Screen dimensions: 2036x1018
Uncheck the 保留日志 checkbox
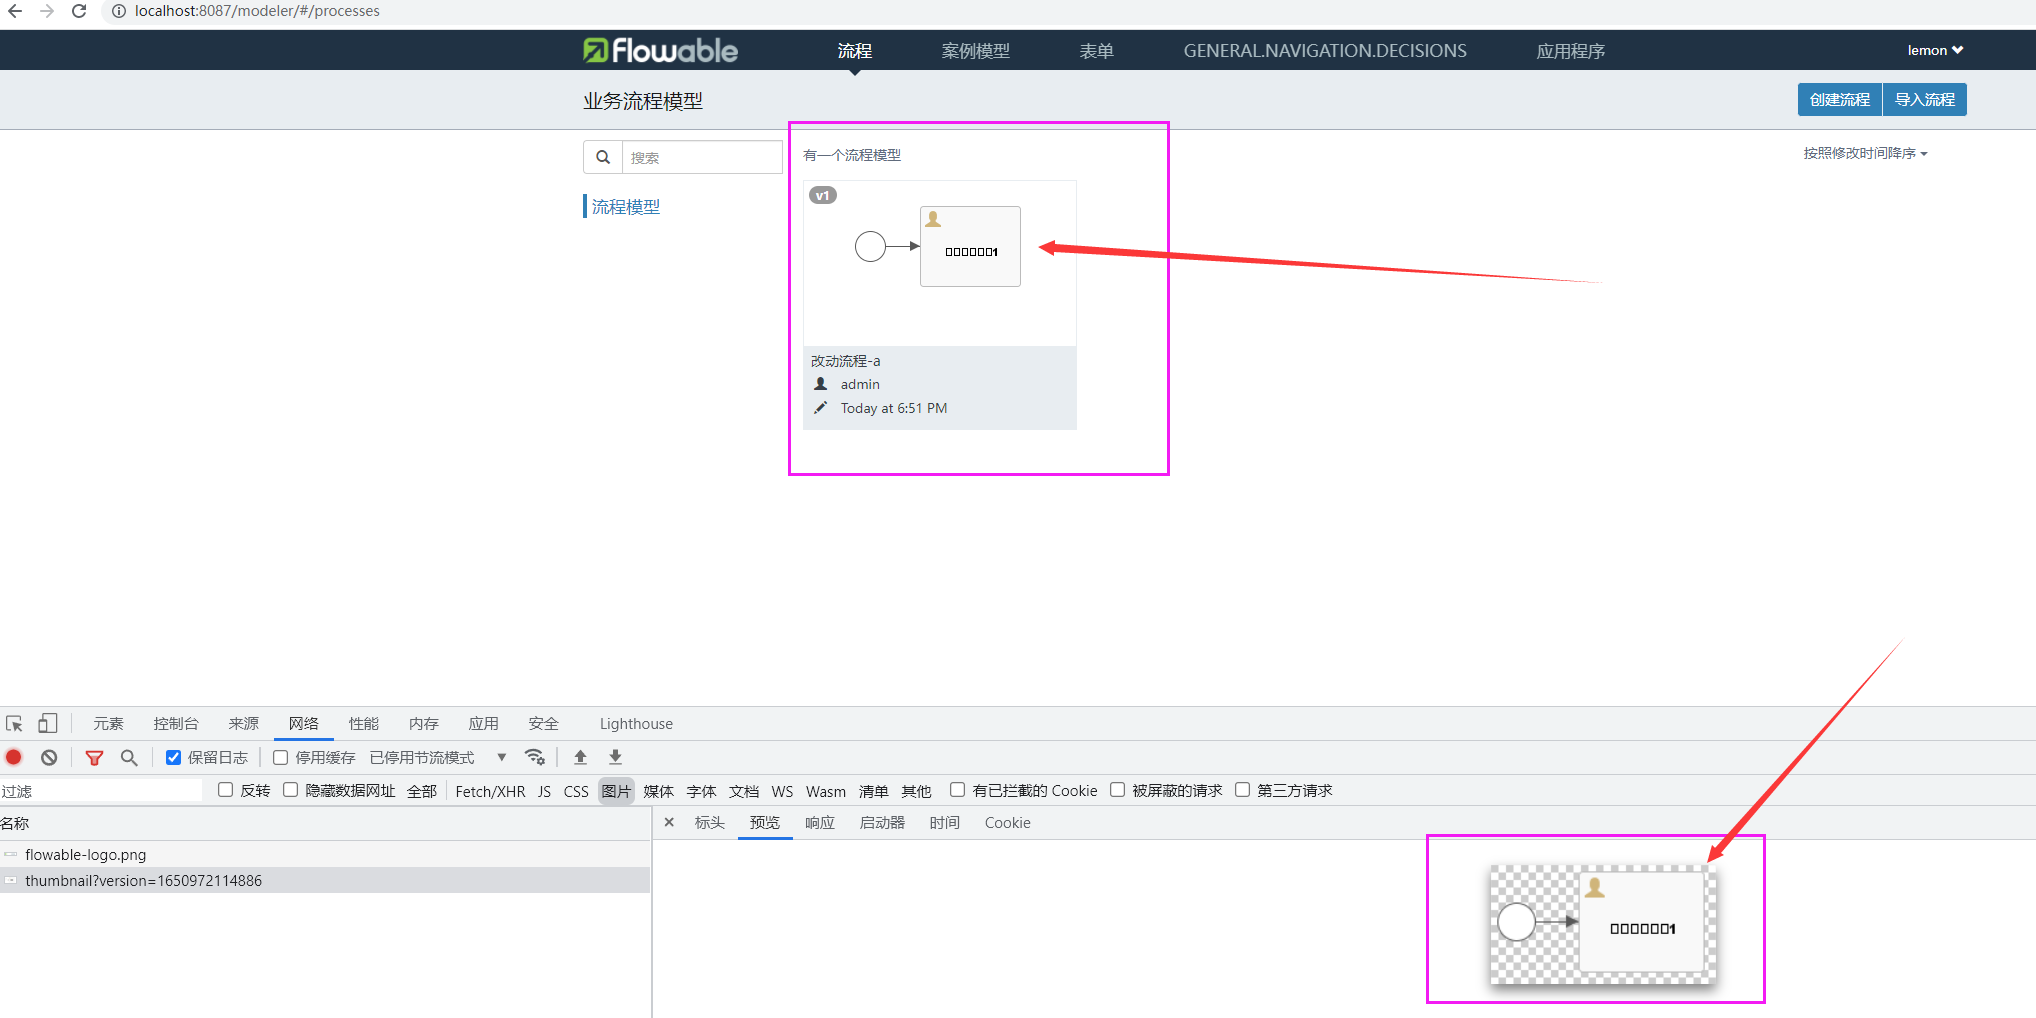(173, 757)
